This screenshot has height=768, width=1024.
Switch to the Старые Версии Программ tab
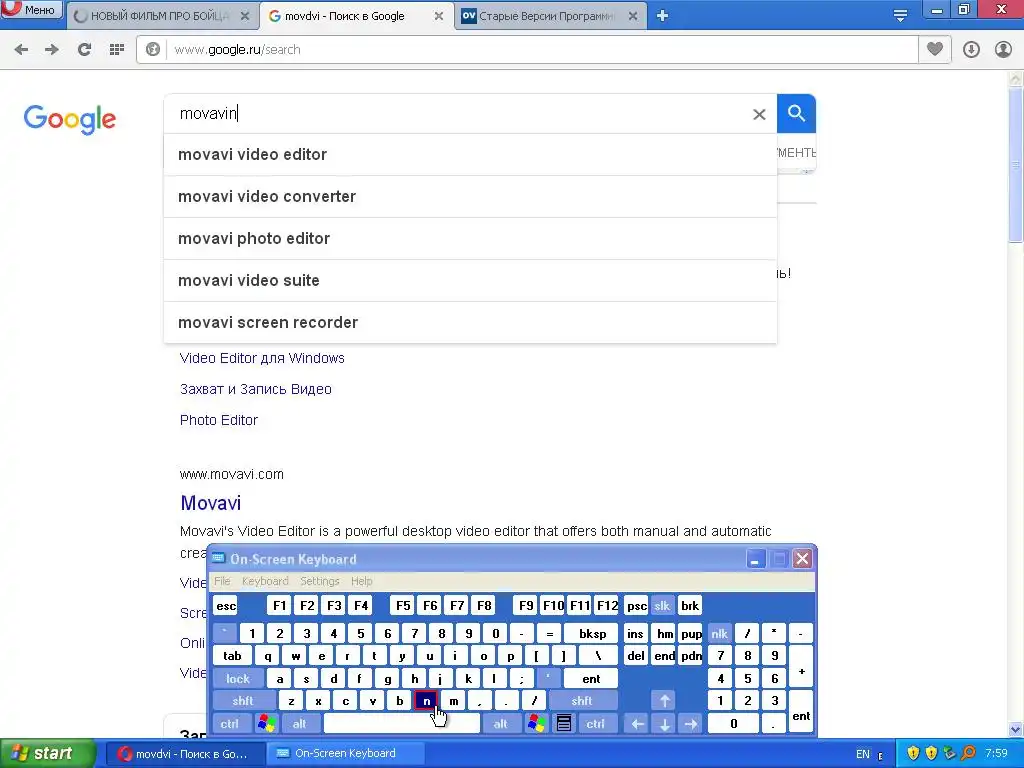pyautogui.click(x=546, y=16)
